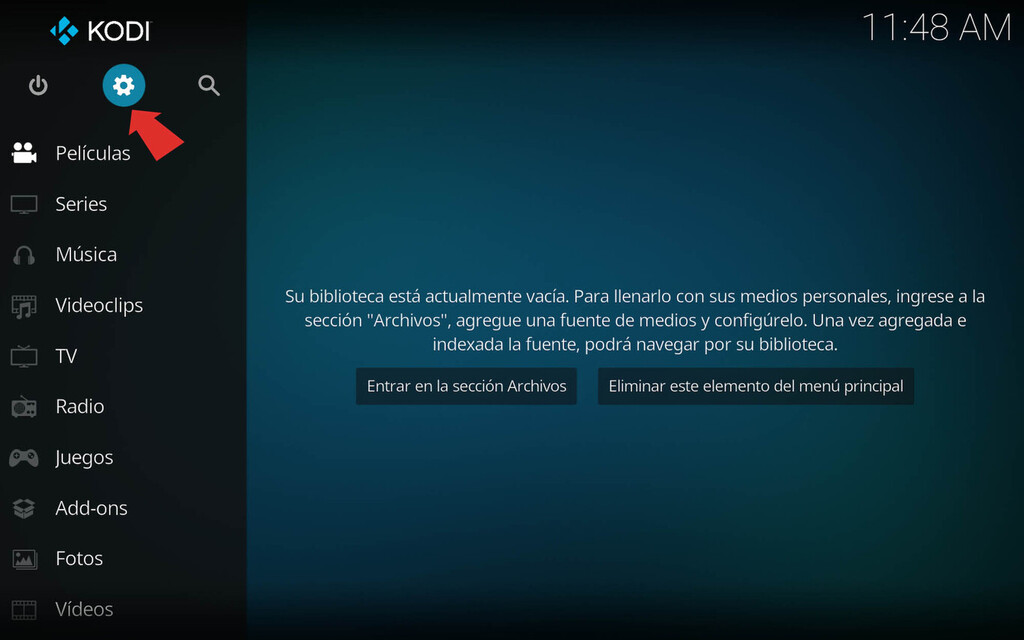Screen dimensions: 1024x640
Task: Click the TV set icon beside TV
Action: [x=25, y=355]
